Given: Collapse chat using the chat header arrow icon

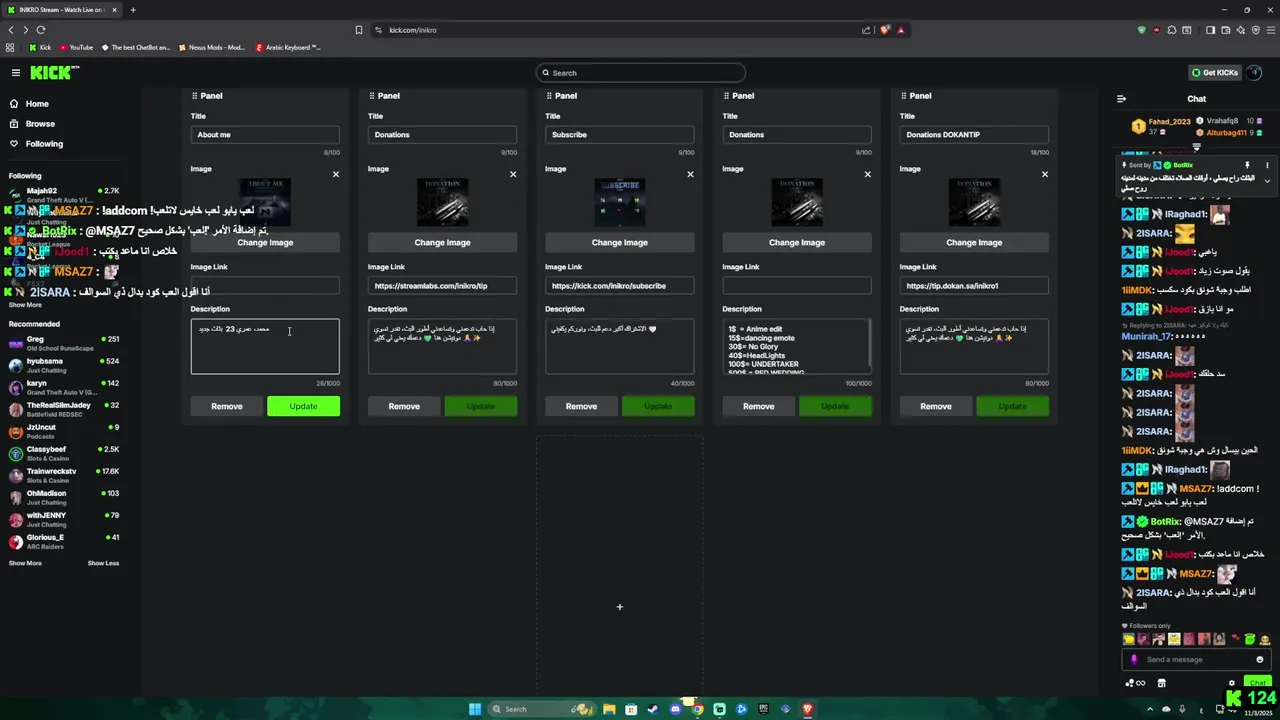Looking at the screenshot, I should tap(1121, 99).
